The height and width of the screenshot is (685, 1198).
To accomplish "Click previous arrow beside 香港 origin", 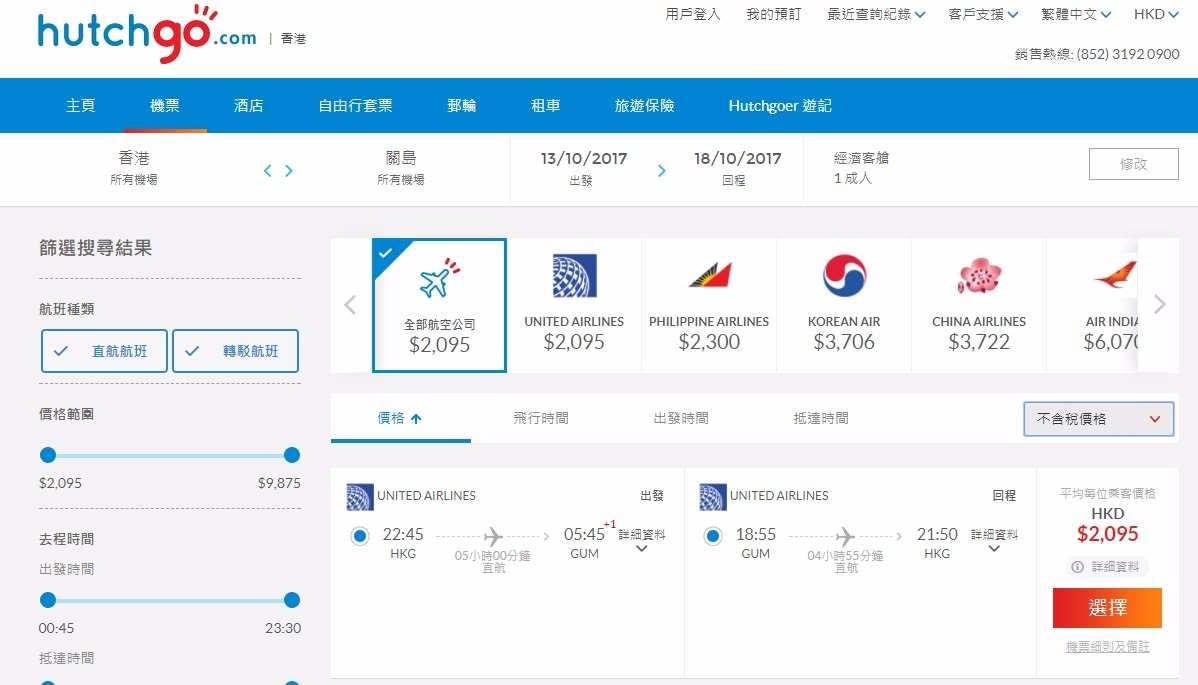I will (267, 170).
